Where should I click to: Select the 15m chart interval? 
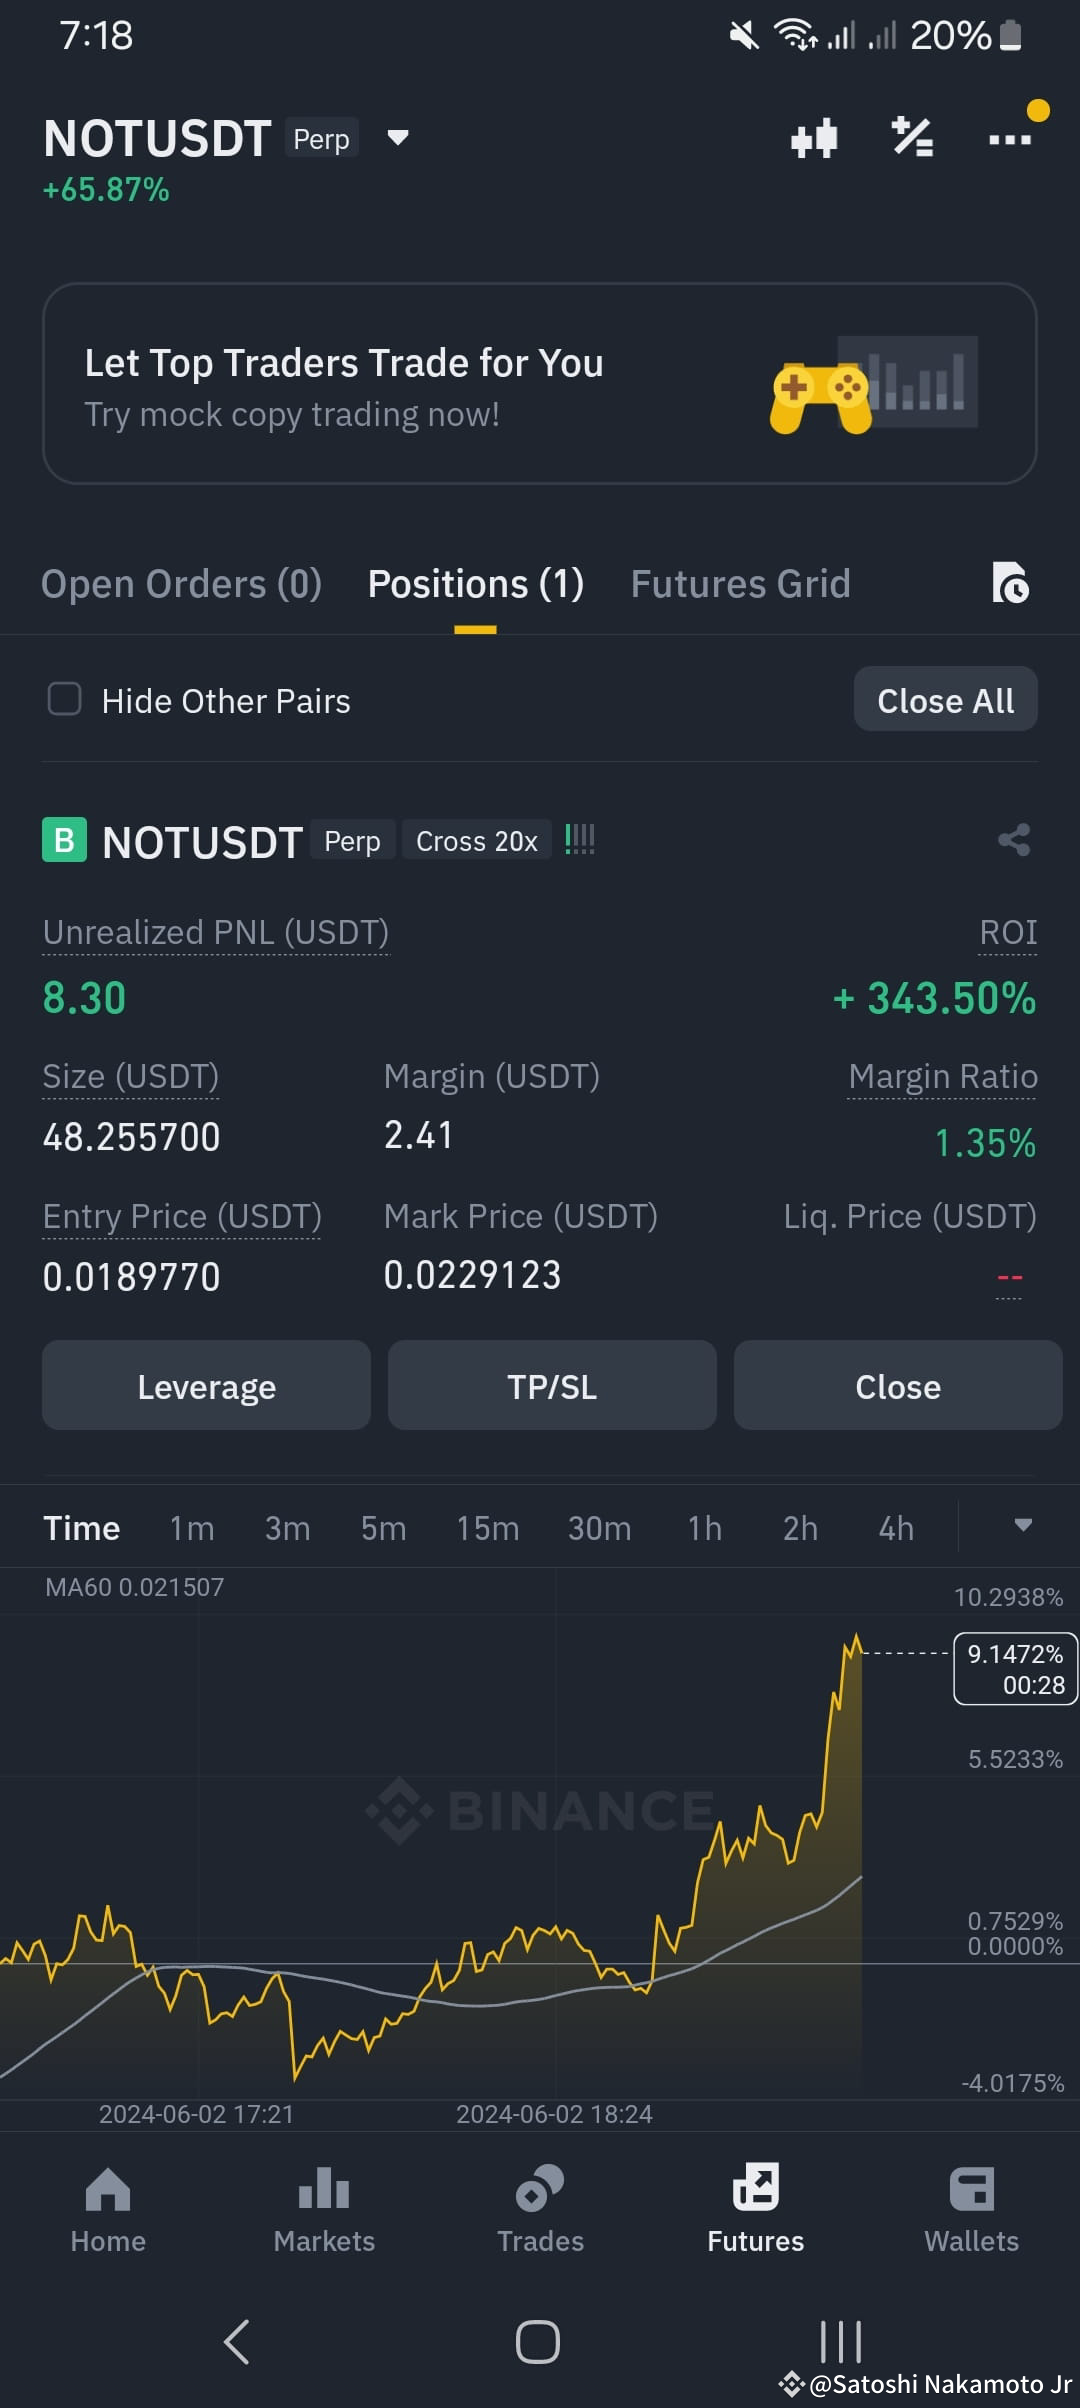pos(488,1528)
